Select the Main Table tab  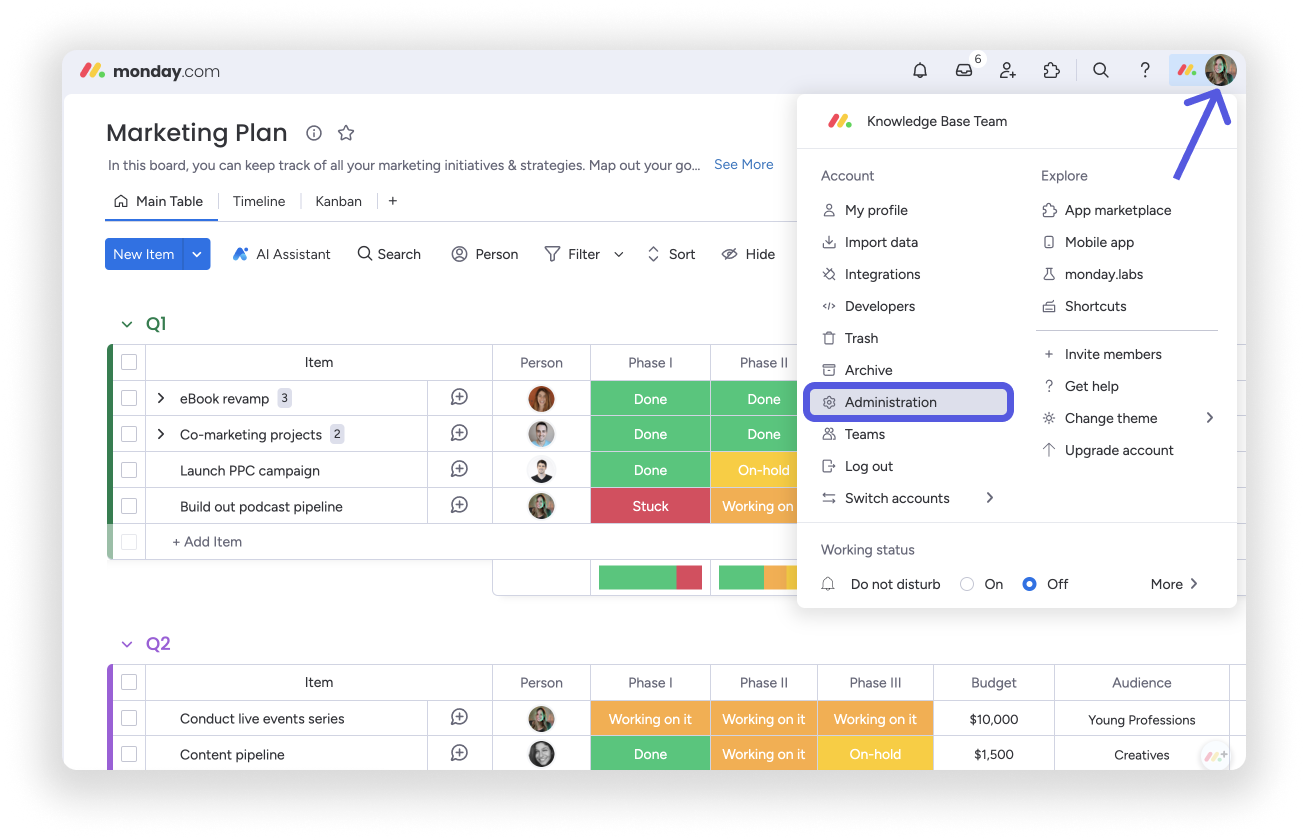click(x=160, y=201)
